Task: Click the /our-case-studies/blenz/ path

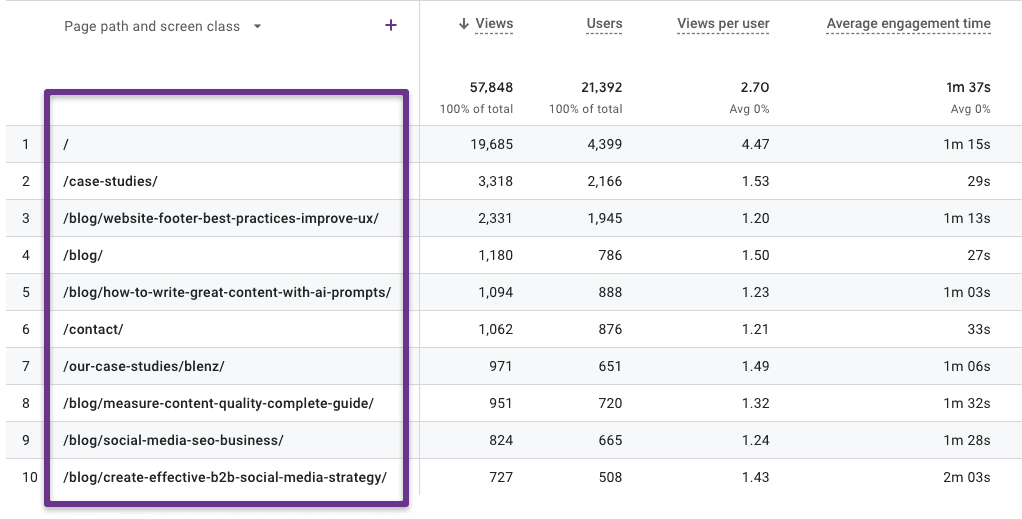Action: (x=143, y=366)
